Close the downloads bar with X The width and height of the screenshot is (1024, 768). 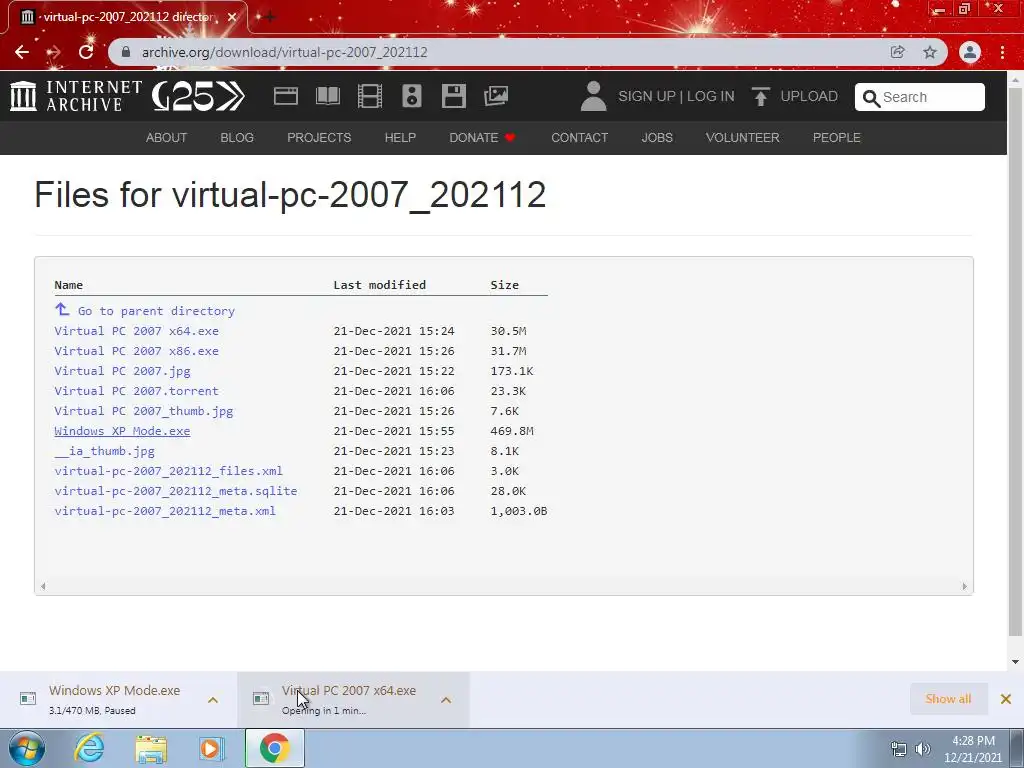click(1006, 699)
